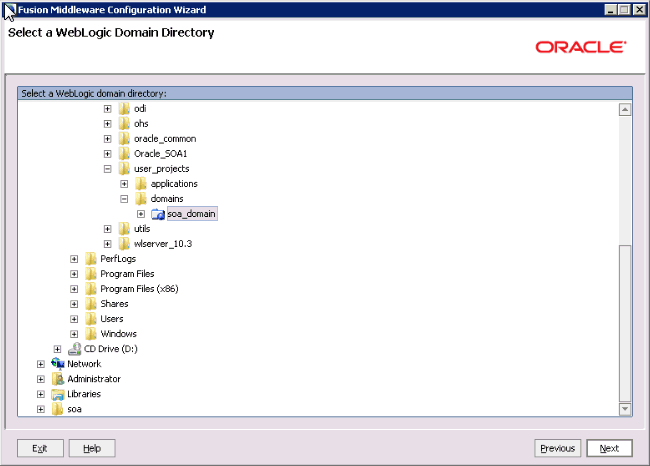Expand the Oracle_SOA1 node
Image resolution: width=650 pixels, height=466 pixels.
pos(107,154)
